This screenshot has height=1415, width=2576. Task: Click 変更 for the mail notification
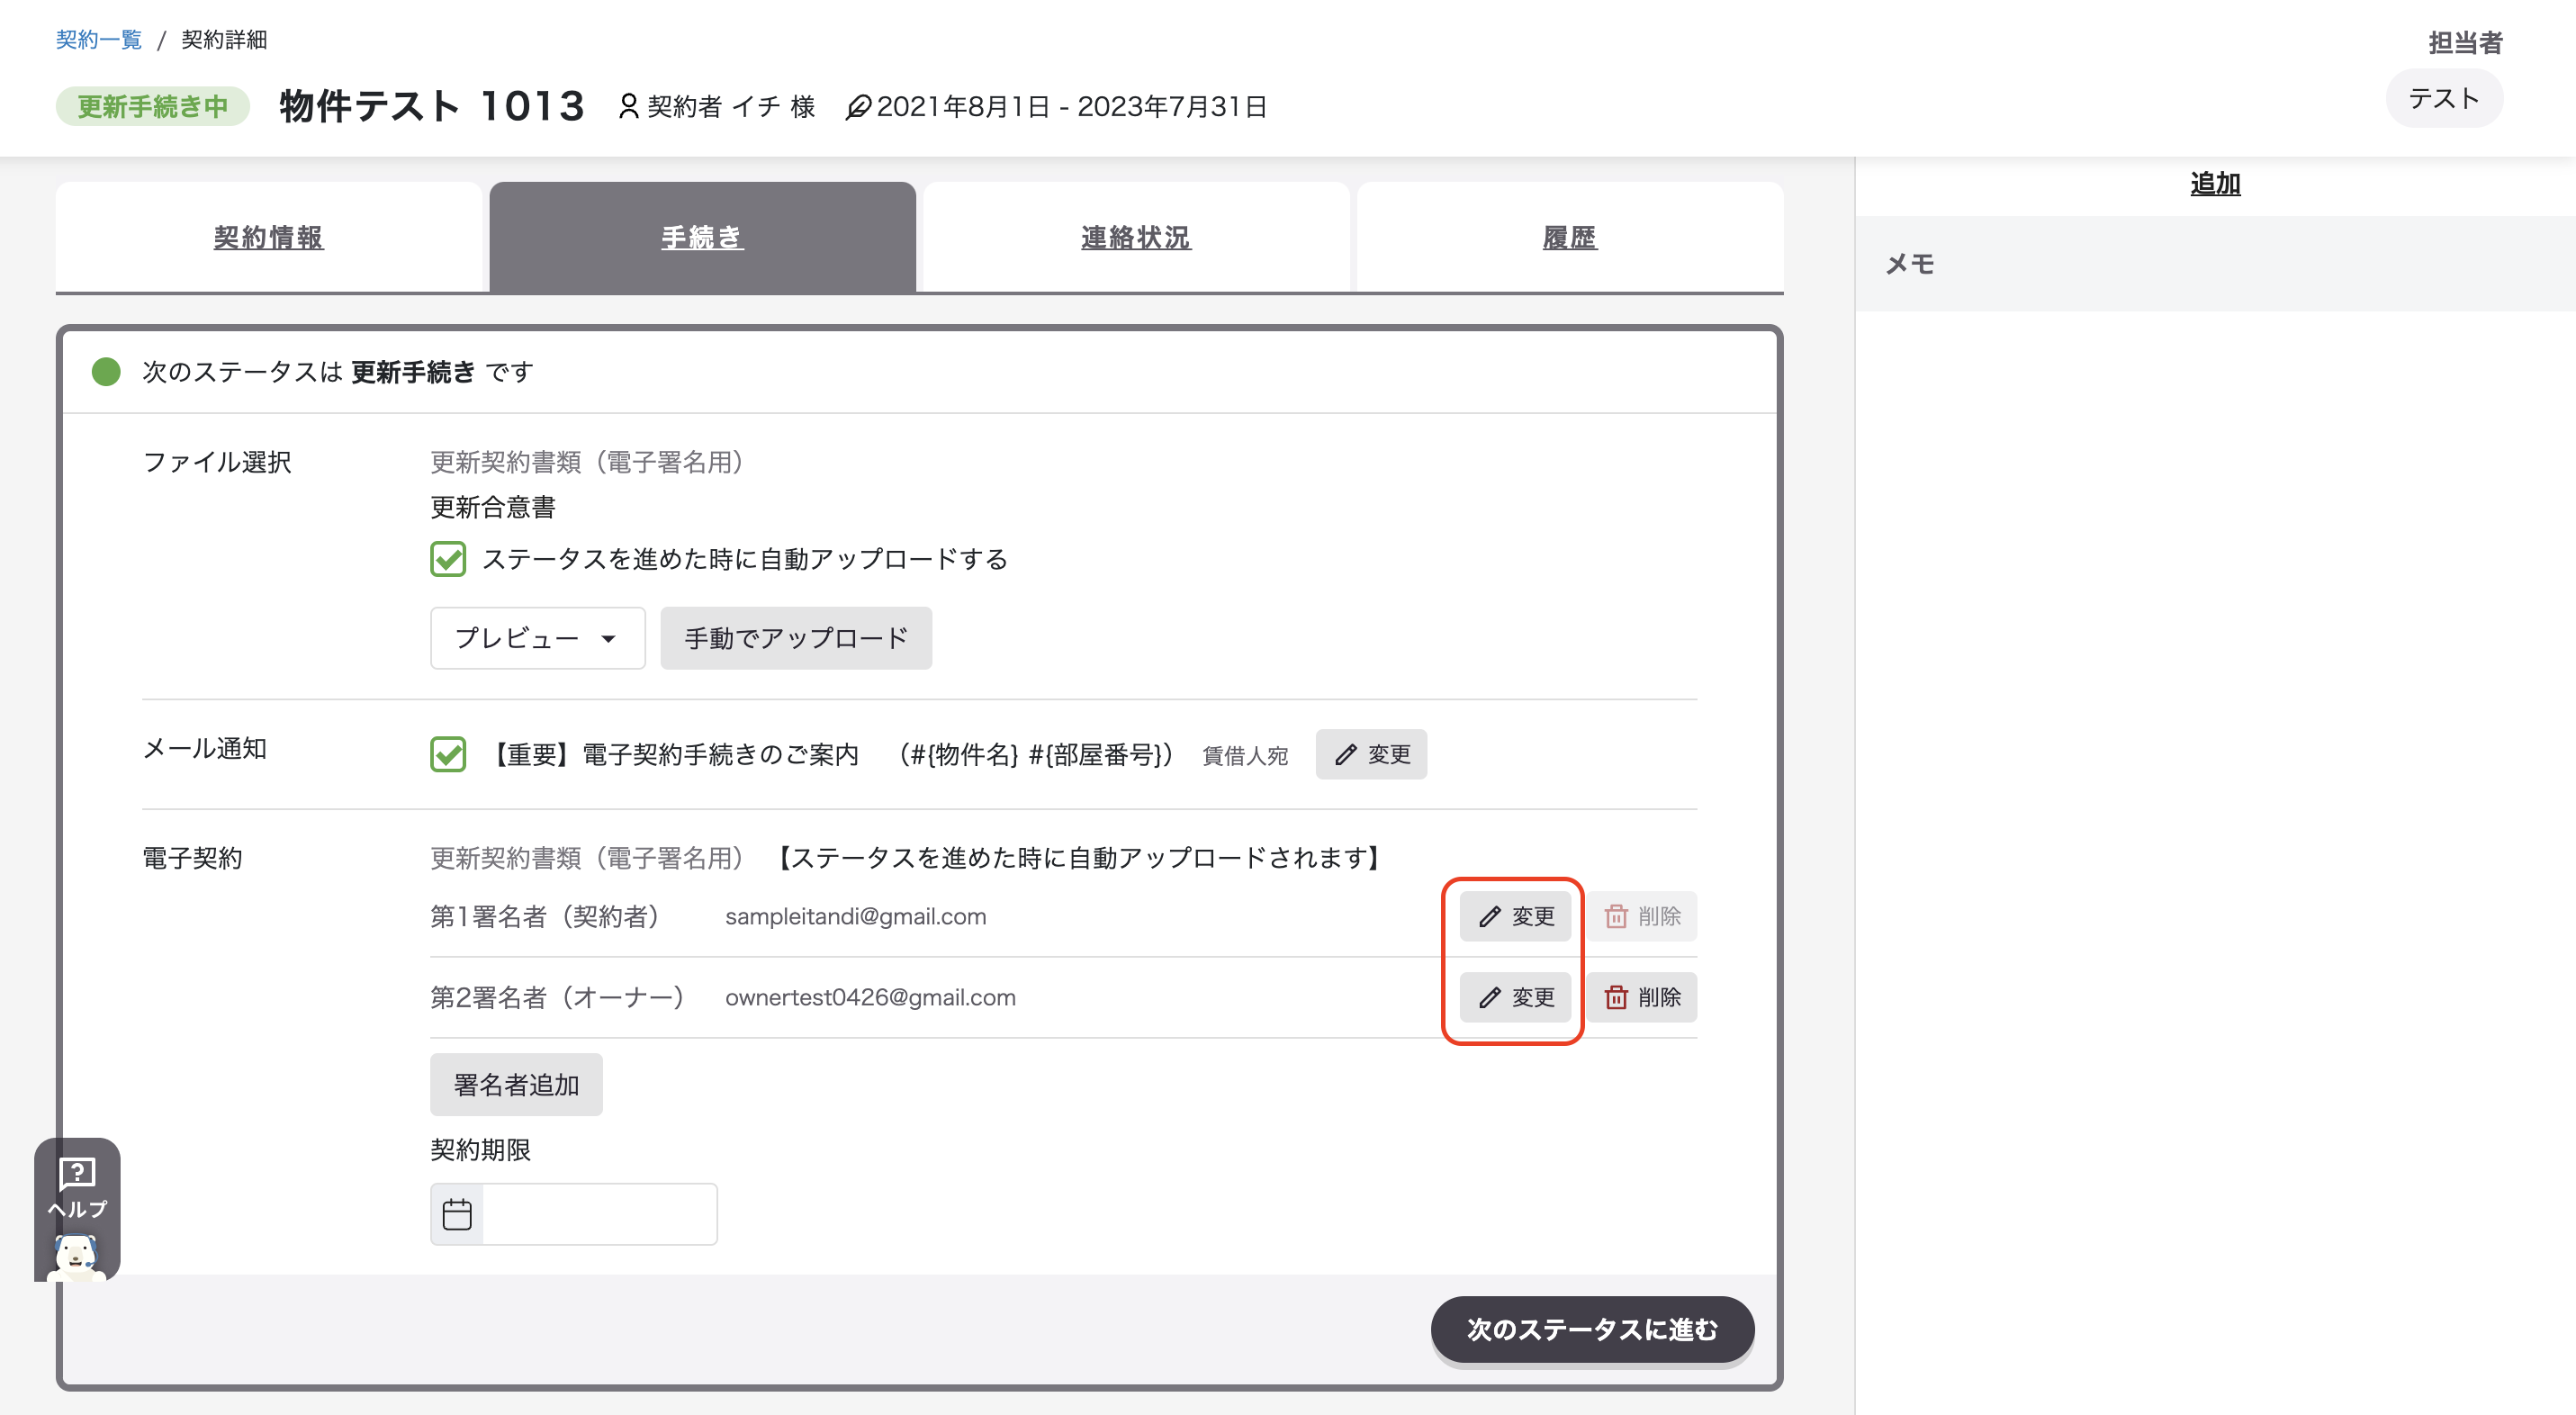(x=1371, y=754)
